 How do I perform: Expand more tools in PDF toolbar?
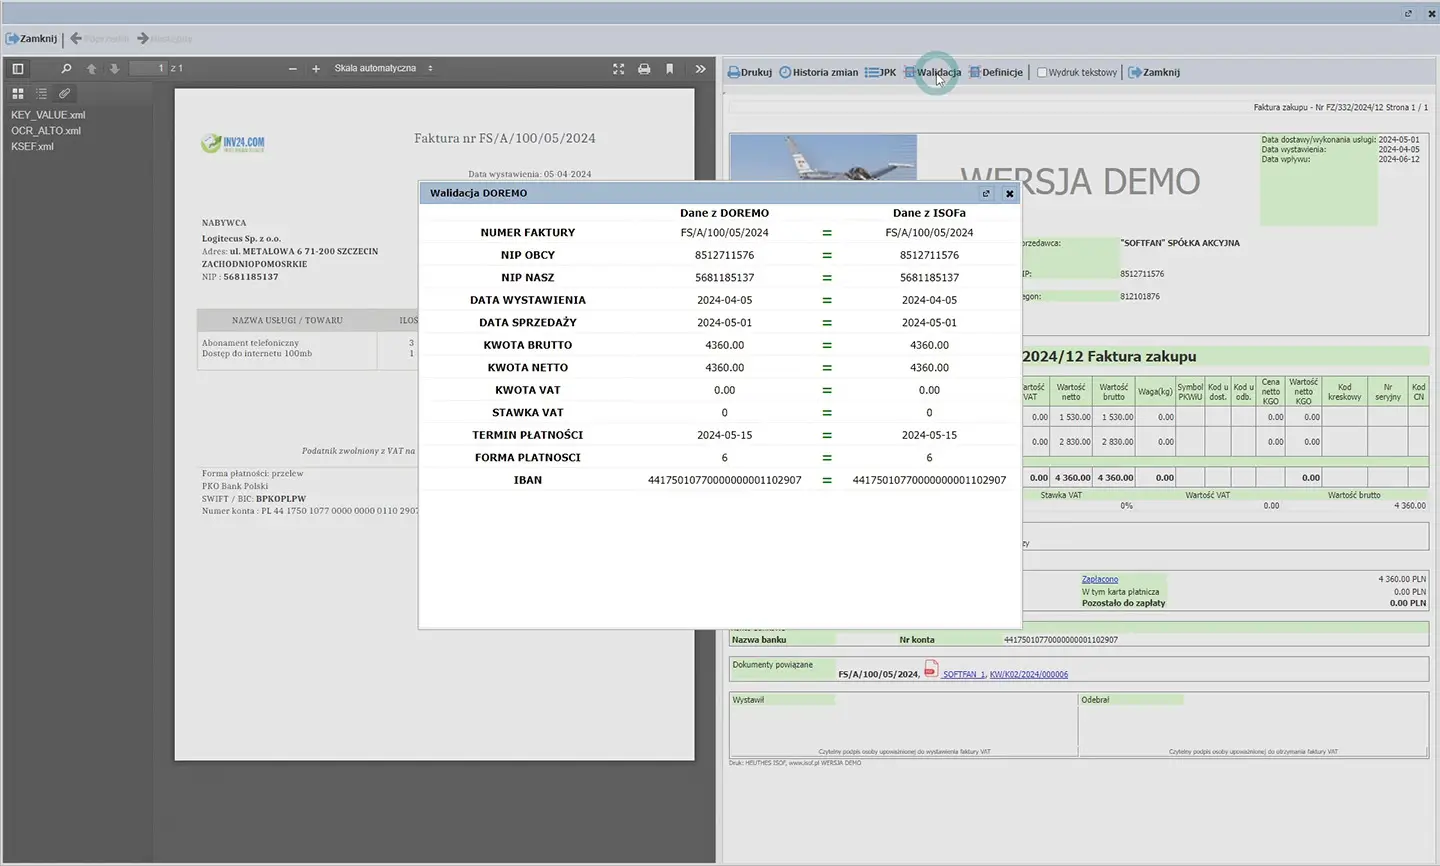(700, 69)
